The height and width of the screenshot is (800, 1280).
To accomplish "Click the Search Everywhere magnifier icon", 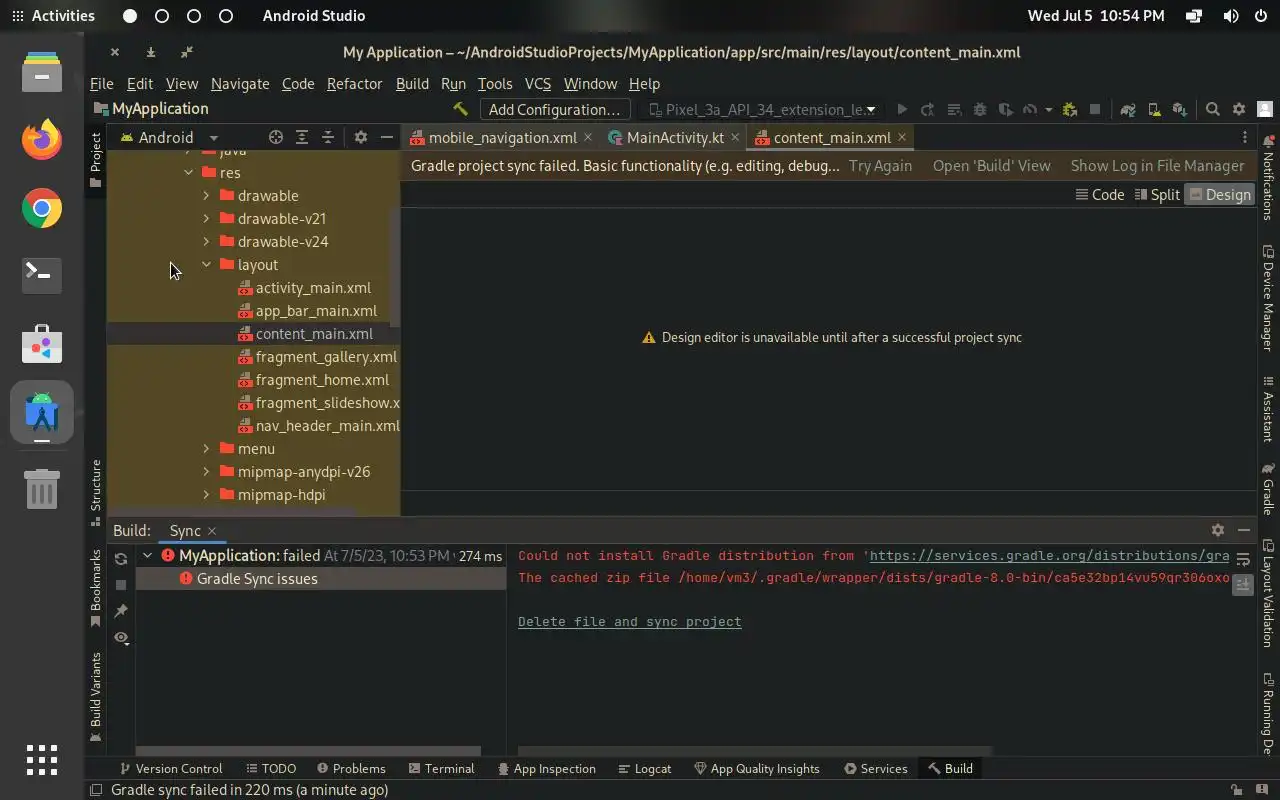I will (x=1212, y=109).
